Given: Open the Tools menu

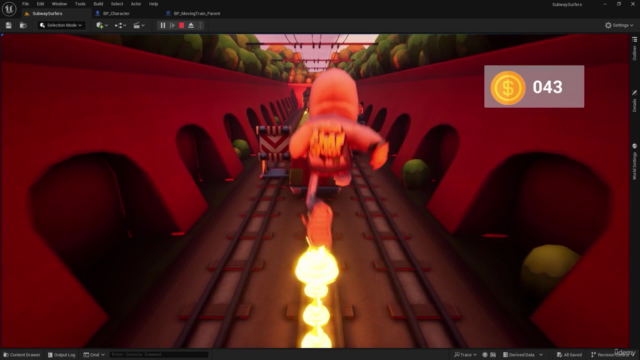Looking at the screenshot, I should (80, 4).
